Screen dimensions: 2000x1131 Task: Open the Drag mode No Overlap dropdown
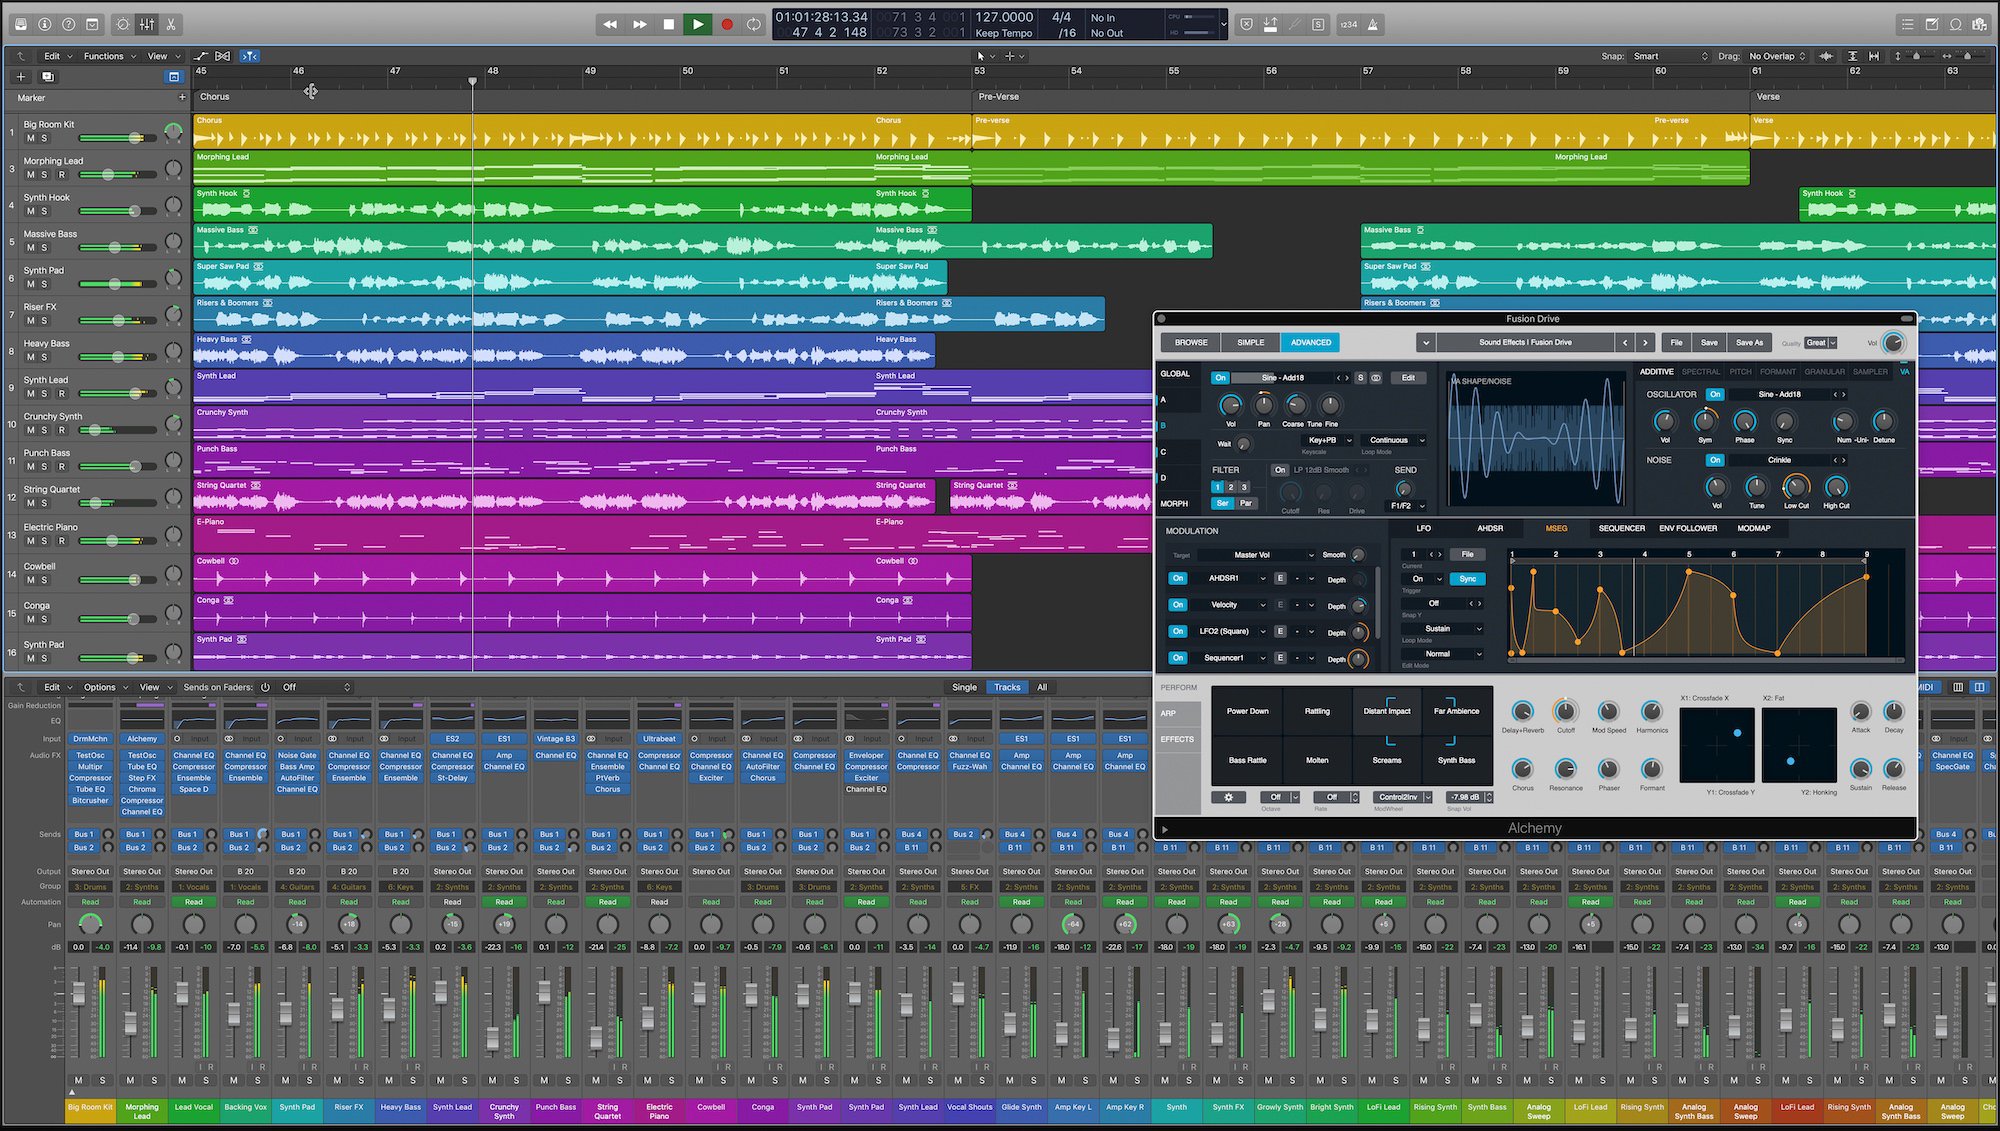pyautogui.click(x=1777, y=56)
